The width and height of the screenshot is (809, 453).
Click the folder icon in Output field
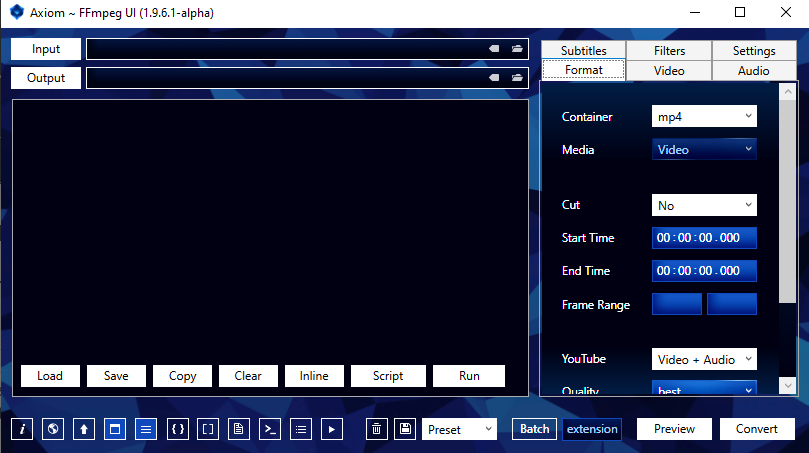(x=517, y=78)
